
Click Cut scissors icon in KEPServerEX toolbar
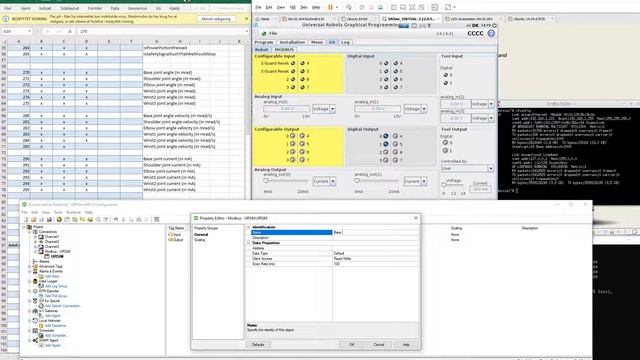coord(124,219)
